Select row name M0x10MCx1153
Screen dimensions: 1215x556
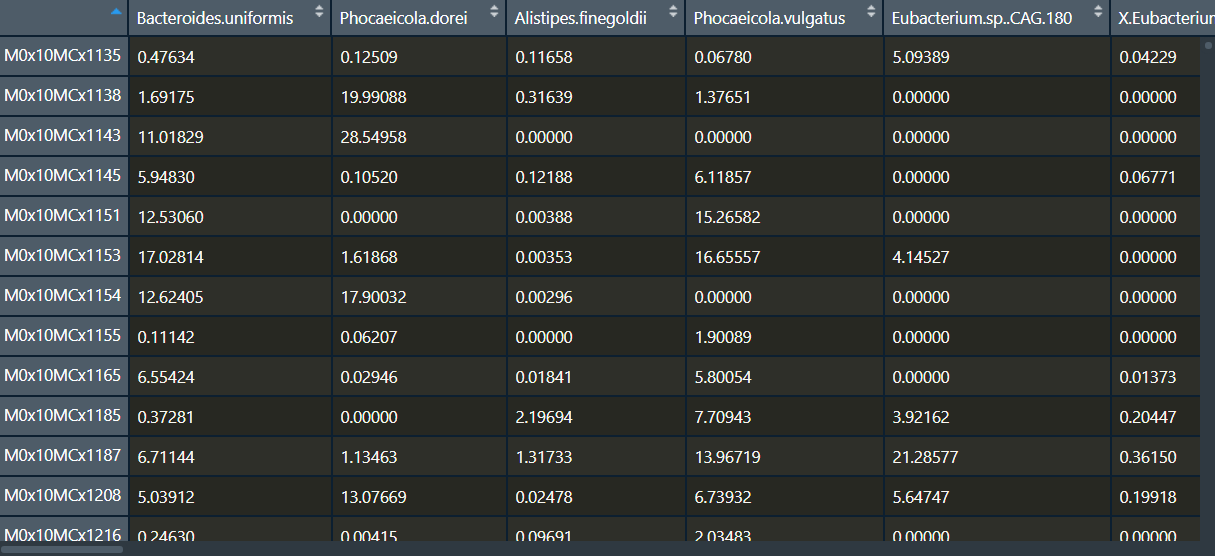pos(63,256)
